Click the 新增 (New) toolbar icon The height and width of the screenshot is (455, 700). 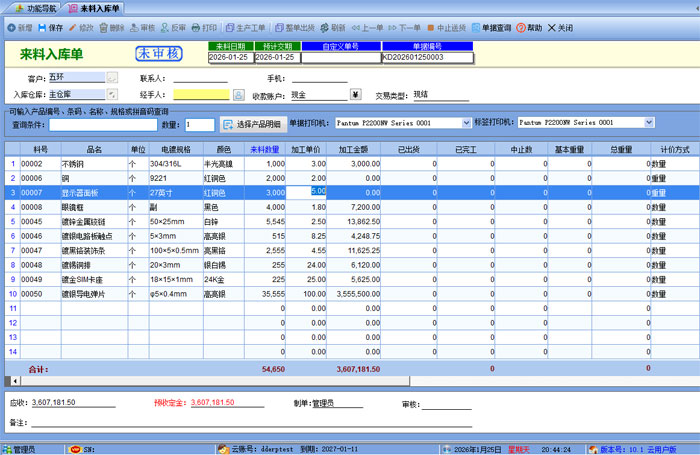pyautogui.click(x=20, y=27)
